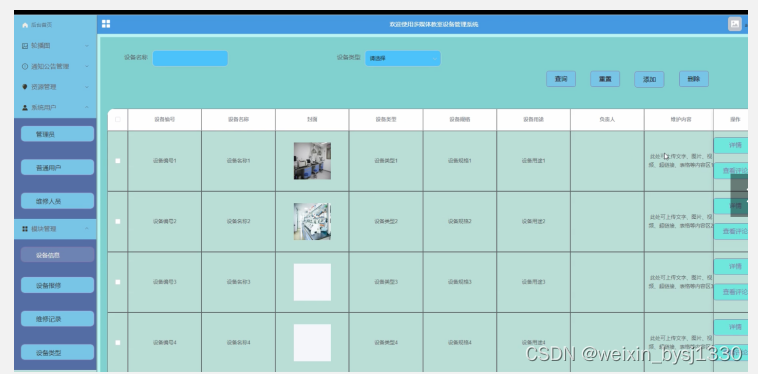Open 维修人员 submenu item
The height and width of the screenshot is (374, 758).
(x=58, y=201)
